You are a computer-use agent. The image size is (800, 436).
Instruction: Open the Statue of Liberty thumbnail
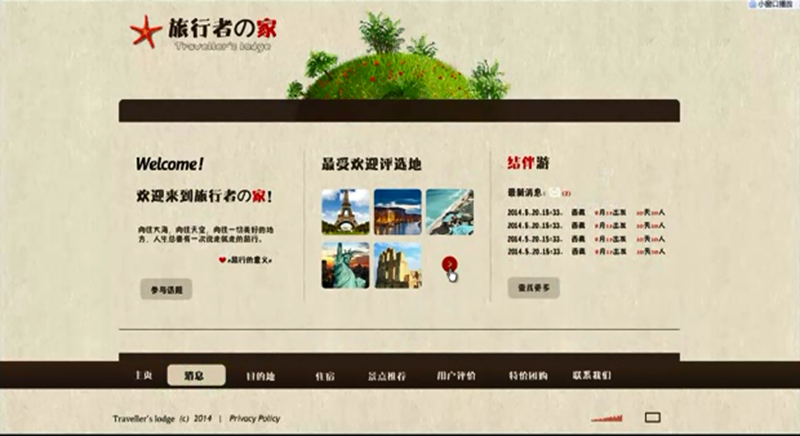point(345,265)
